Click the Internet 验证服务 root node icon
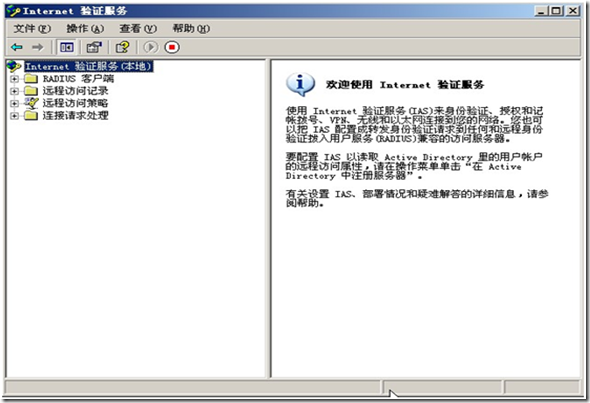The height and width of the screenshot is (403, 590). (14, 66)
